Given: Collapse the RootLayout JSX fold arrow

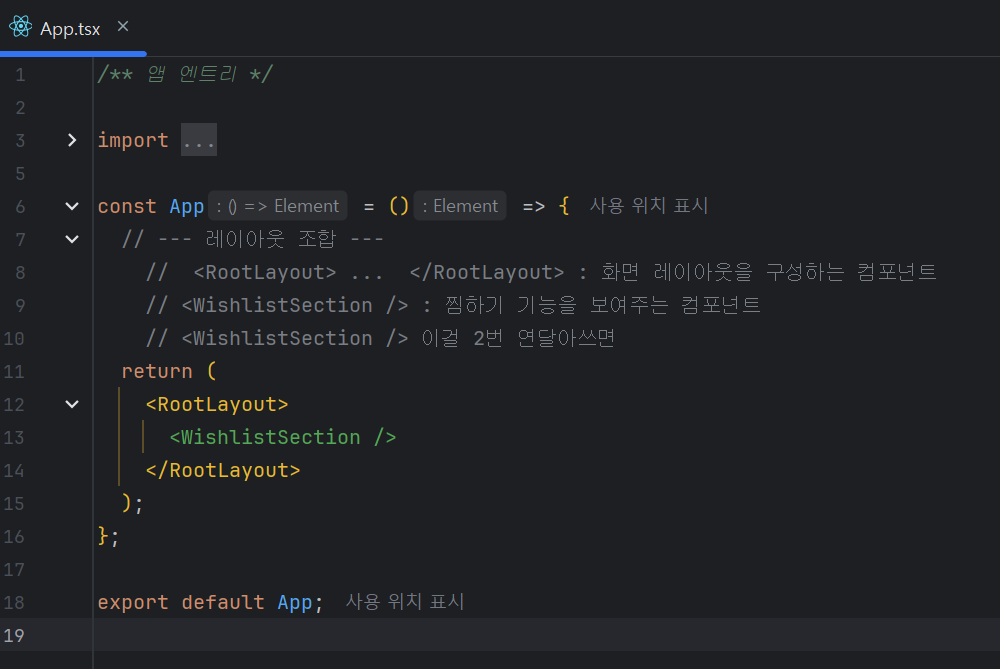Looking at the screenshot, I should tap(72, 404).
